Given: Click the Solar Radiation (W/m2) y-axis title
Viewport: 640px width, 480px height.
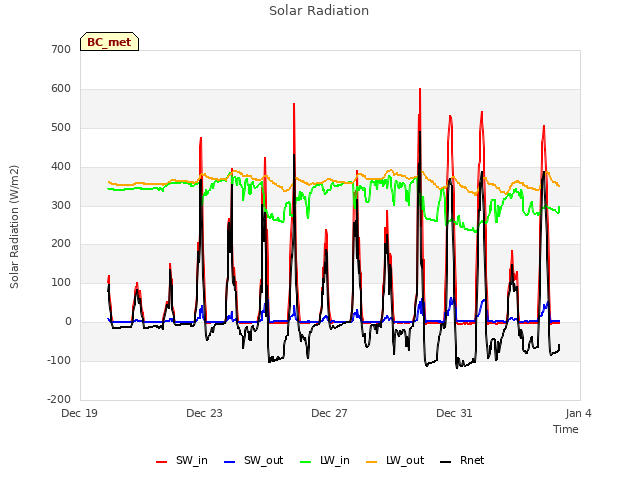Looking at the screenshot, I should (14, 227).
